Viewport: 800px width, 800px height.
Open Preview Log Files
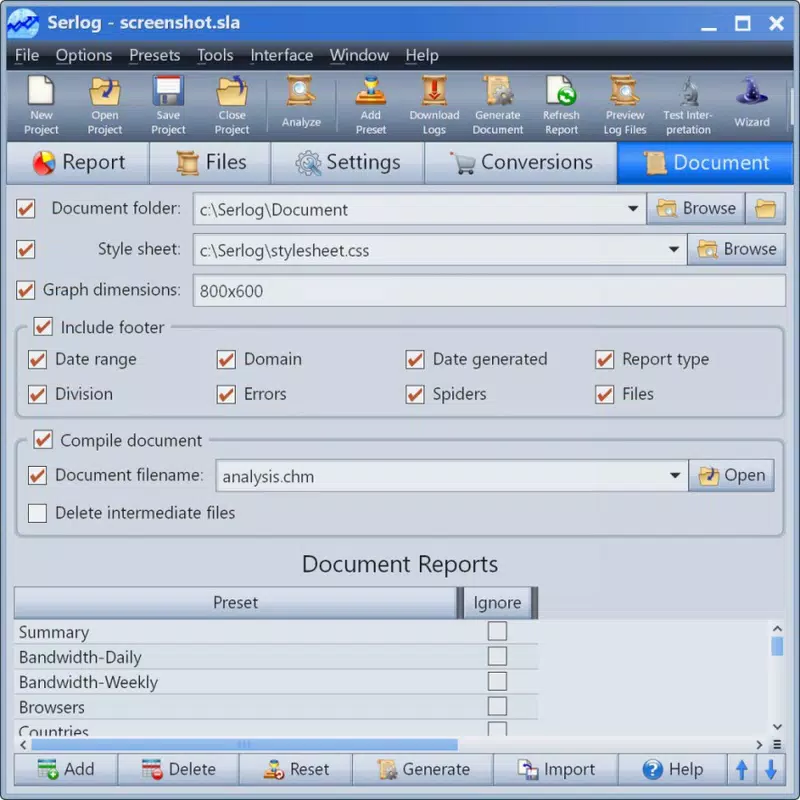pos(624,106)
